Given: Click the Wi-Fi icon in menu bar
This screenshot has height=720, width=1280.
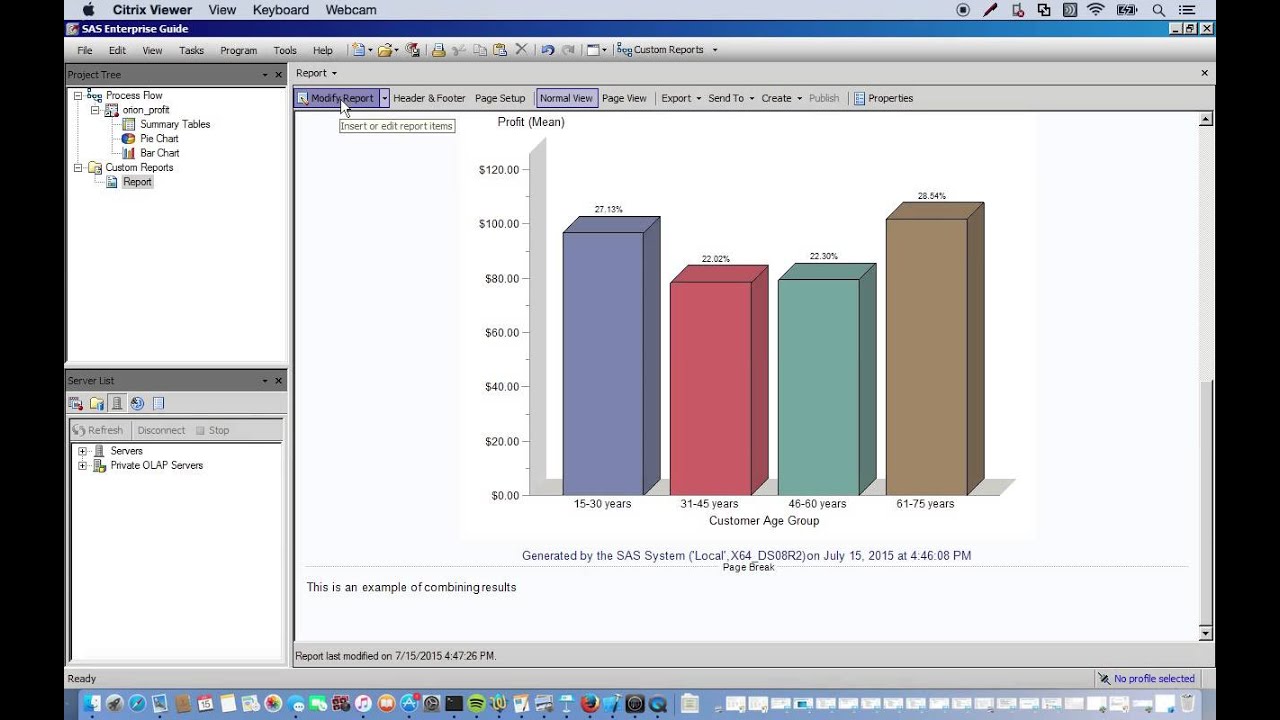Looking at the screenshot, I should click(1096, 10).
